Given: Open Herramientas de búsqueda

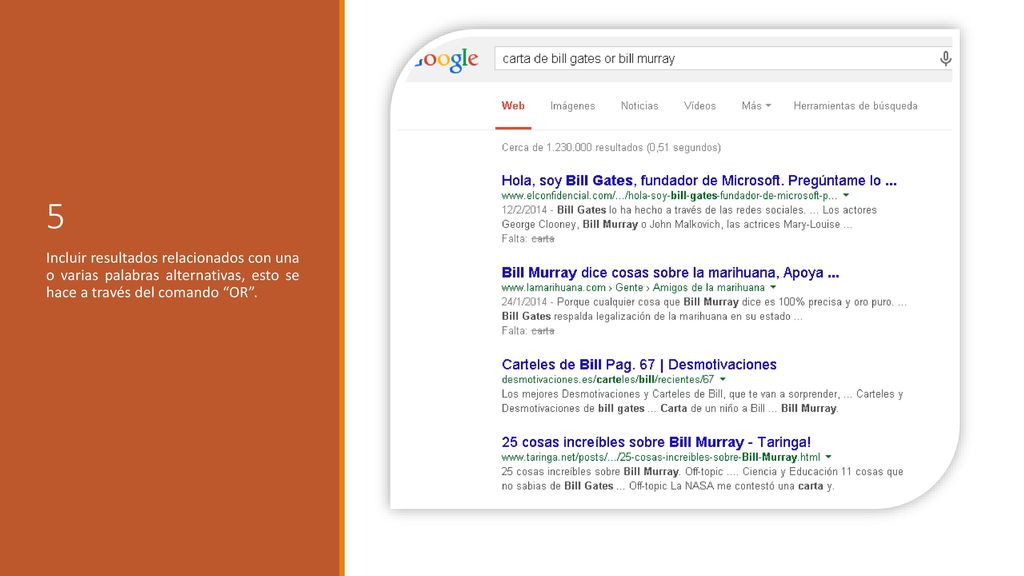Looking at the screenshot, I should (855, 106).
